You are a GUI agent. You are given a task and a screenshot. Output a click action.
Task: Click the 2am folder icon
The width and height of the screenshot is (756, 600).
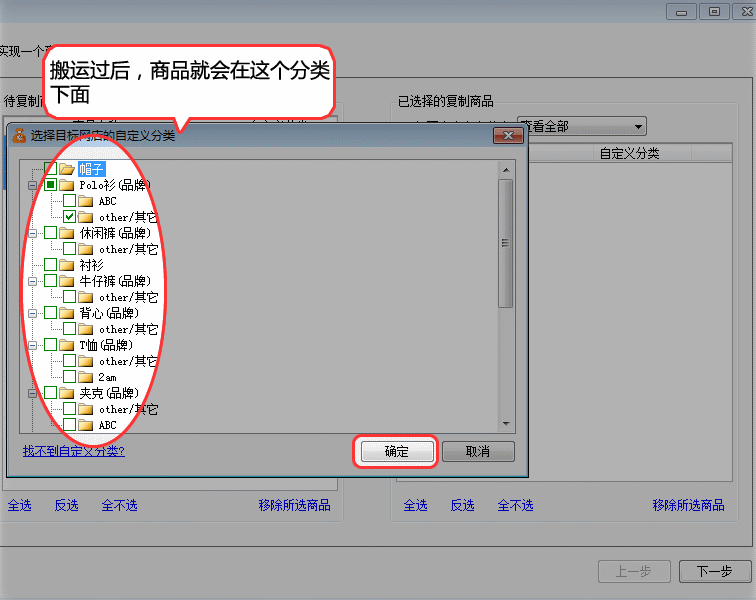point(85,377)
